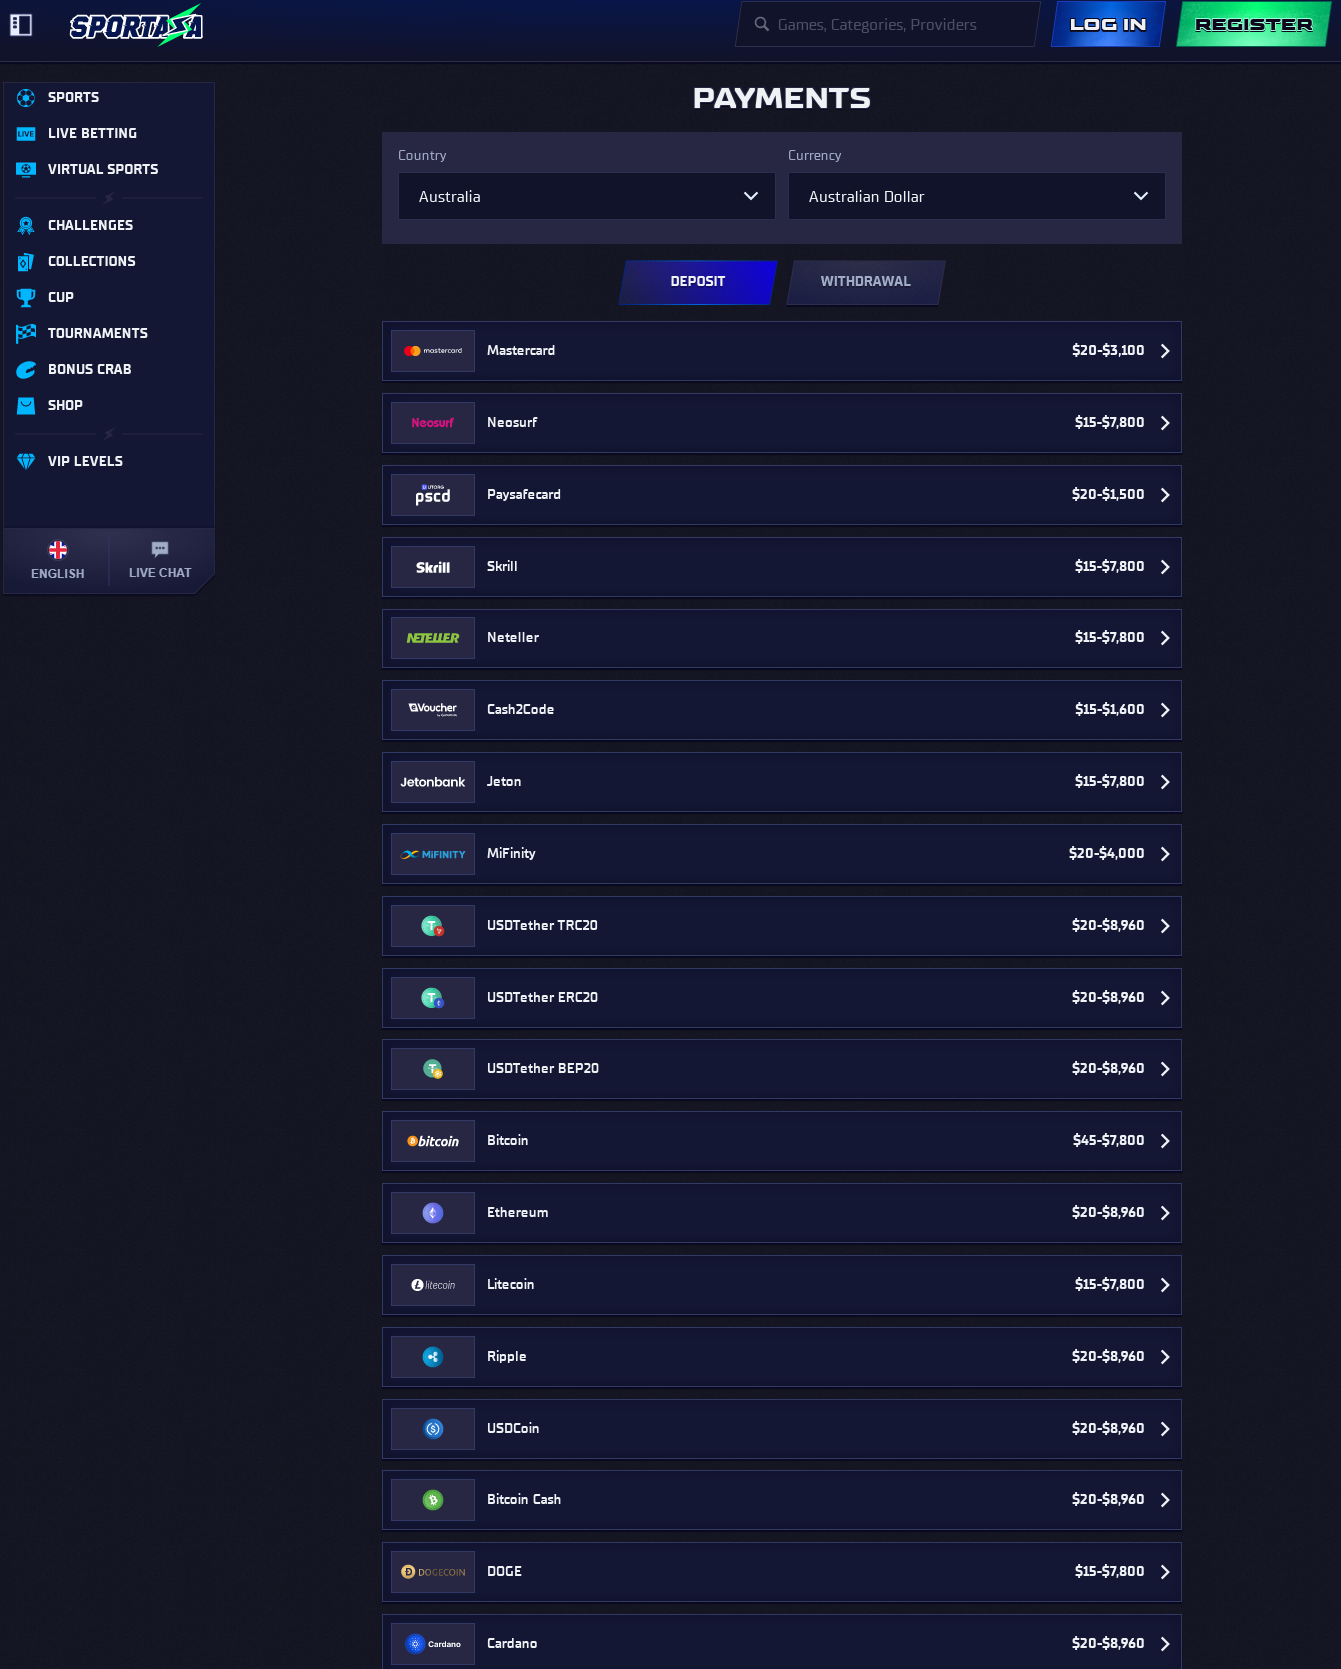Viewport: 1341px width, 1669px height.
Task: Open Live Betting from sidebar menu
Action: click(92, 134)
